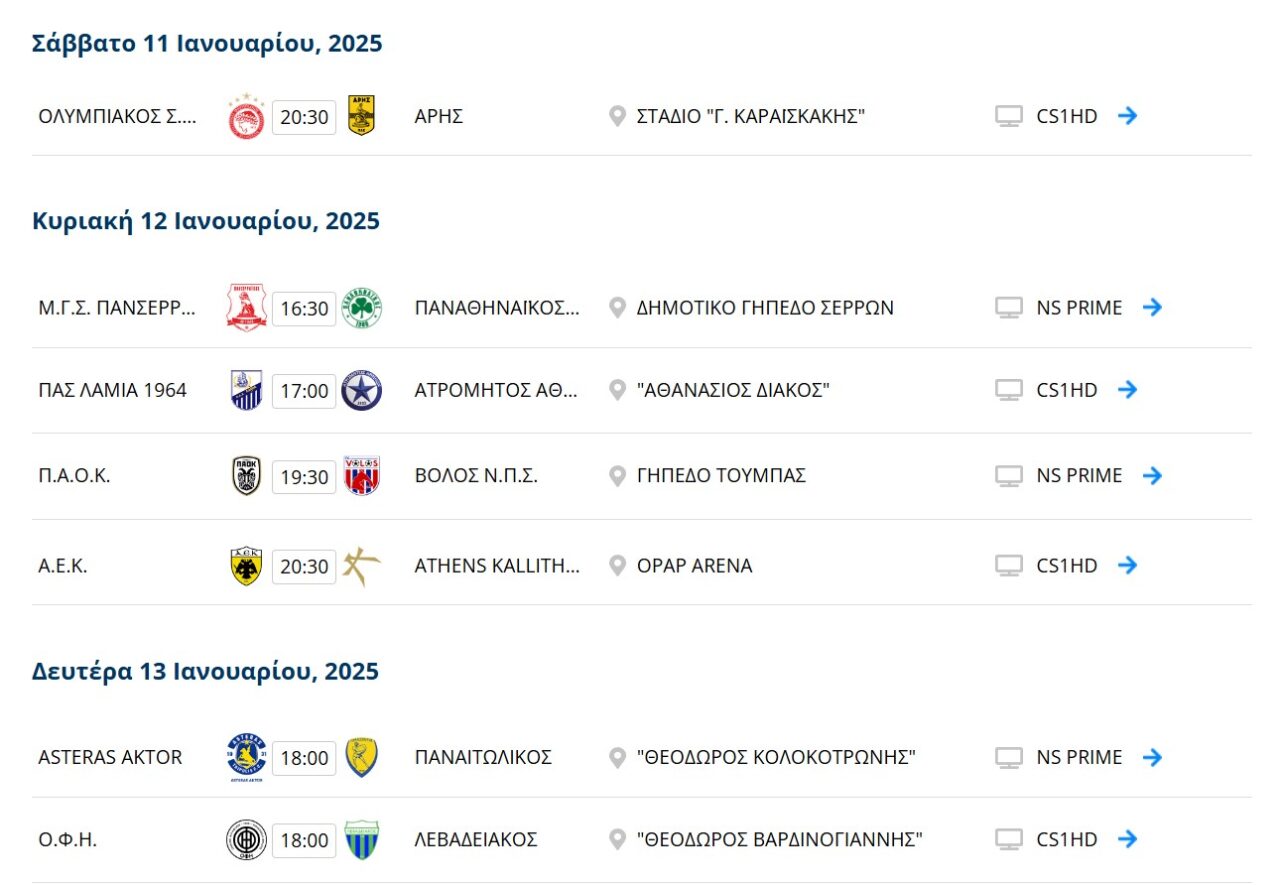Click the Asteras Aktor blue team crest
The image size is (1280, 885).
246,757
